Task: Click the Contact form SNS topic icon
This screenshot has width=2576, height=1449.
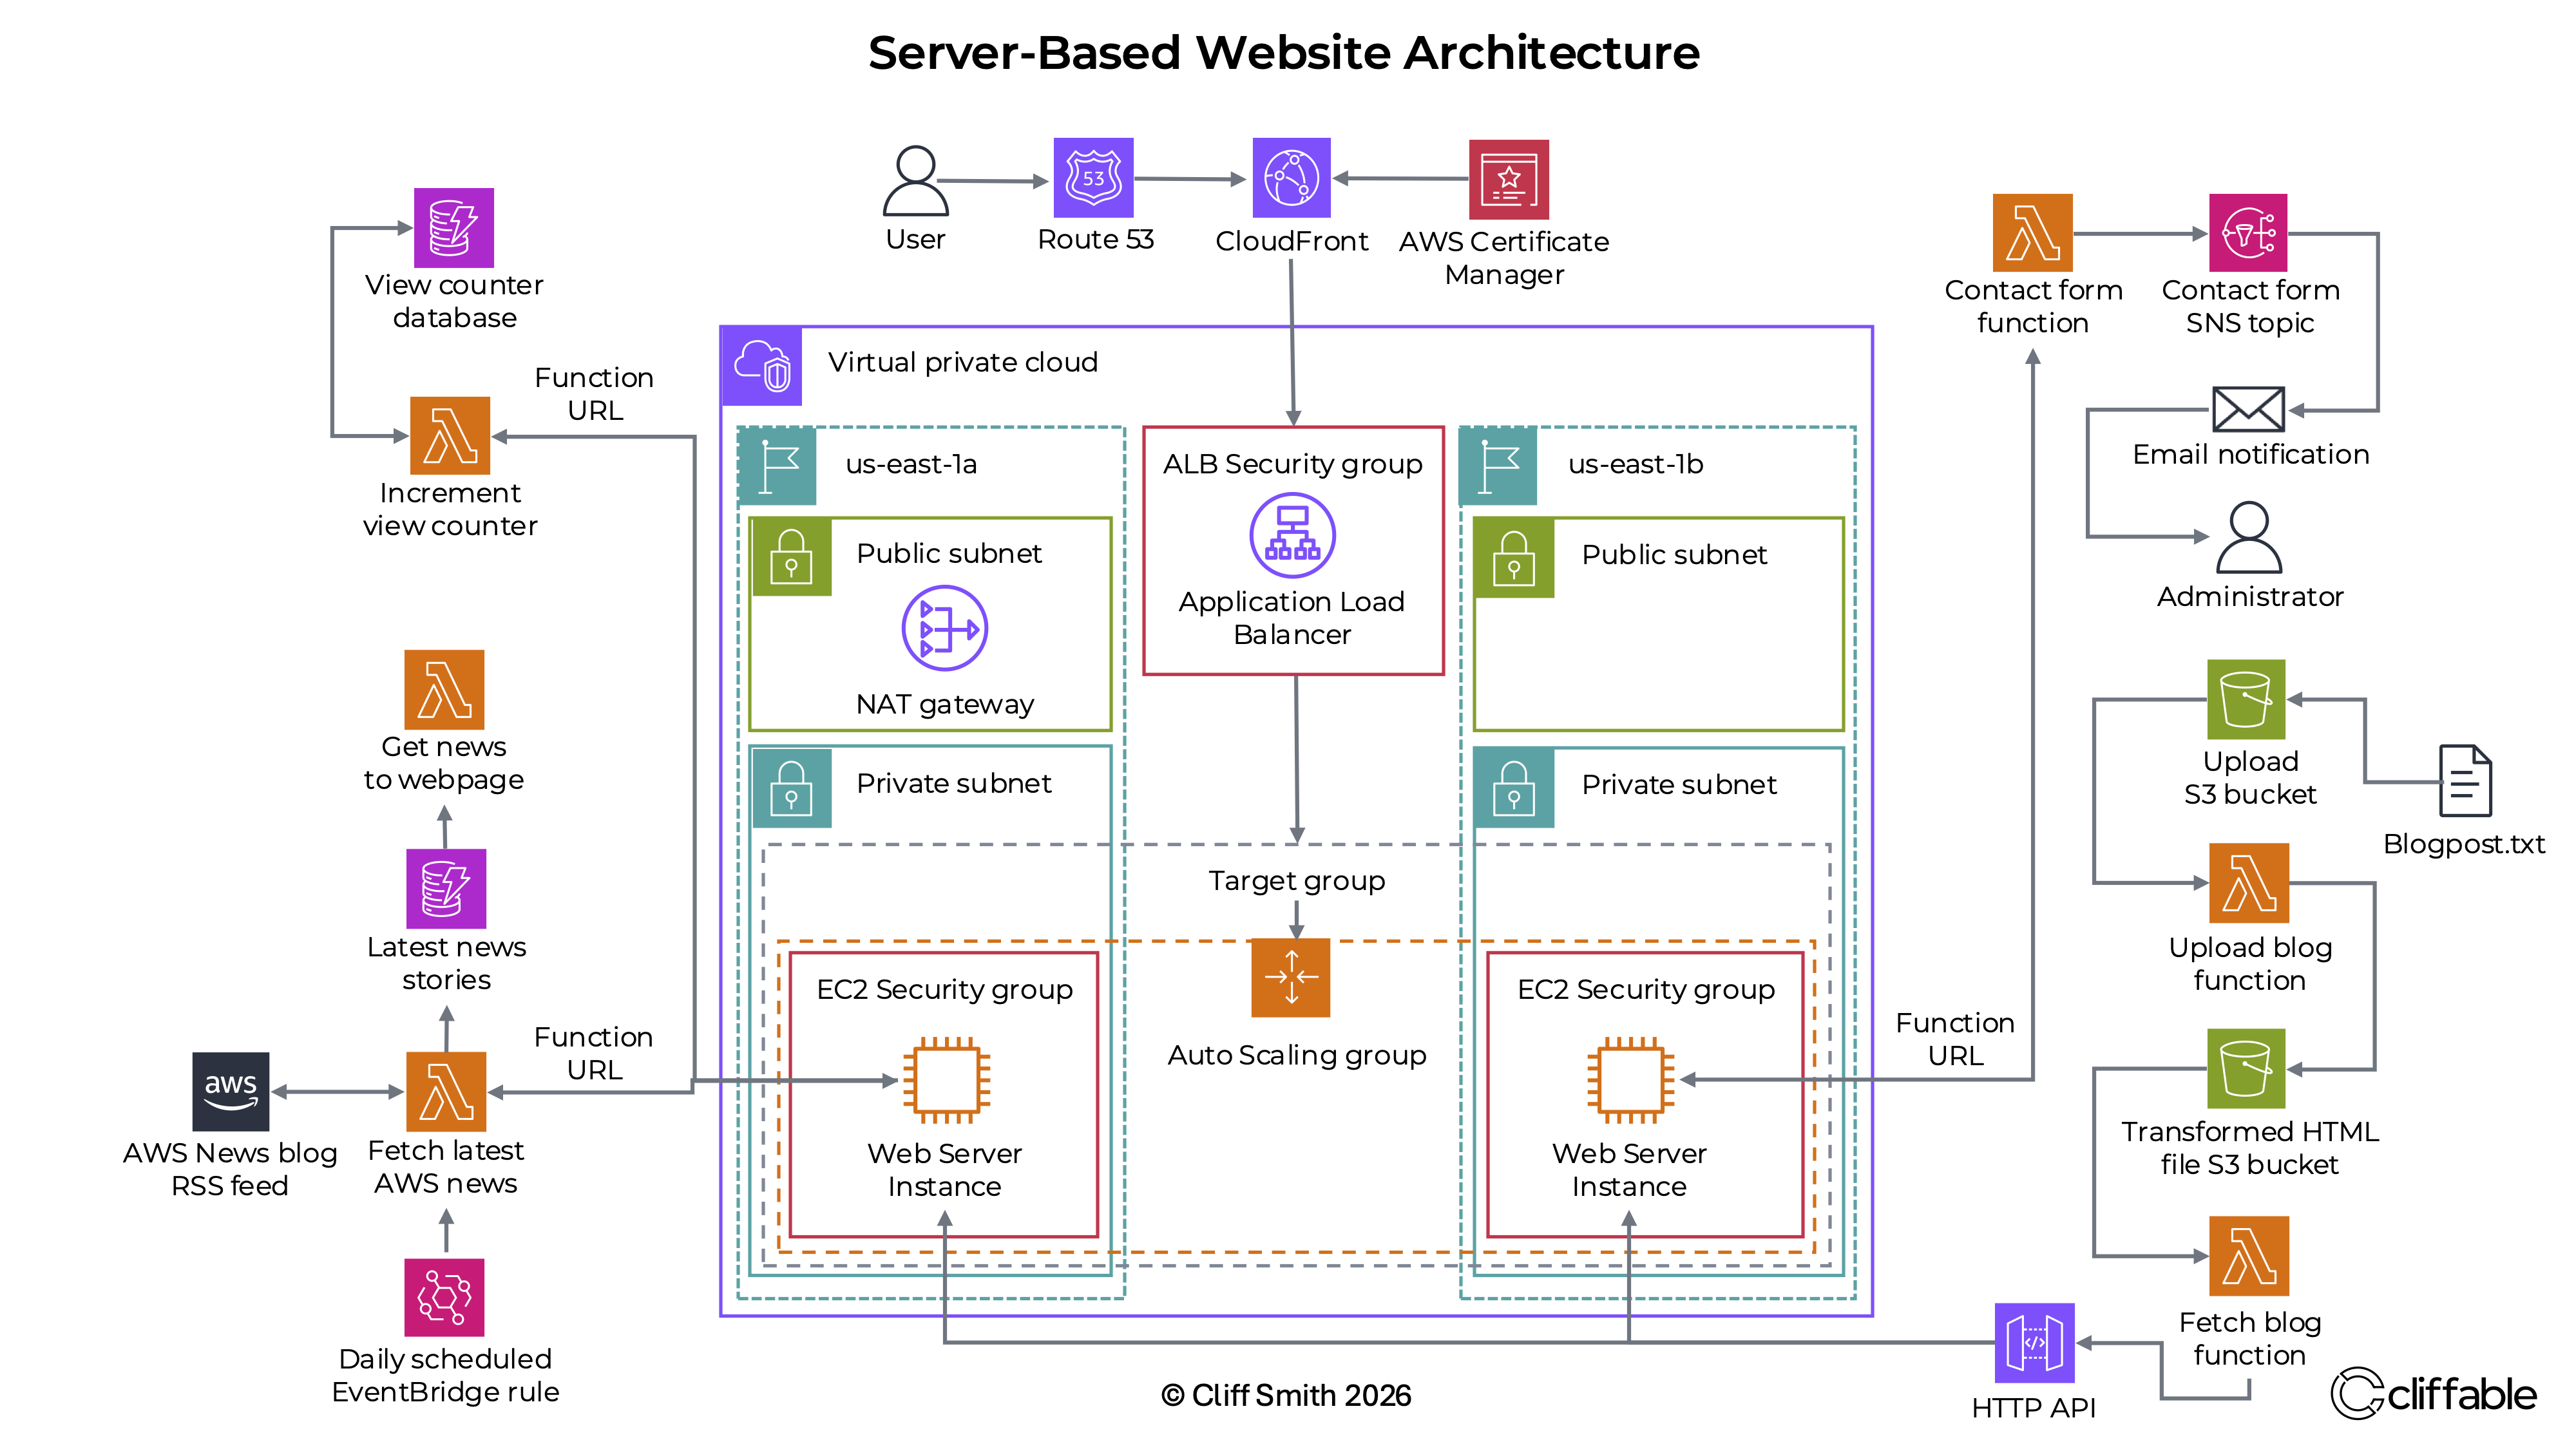Action: (x=2248, y=233)
